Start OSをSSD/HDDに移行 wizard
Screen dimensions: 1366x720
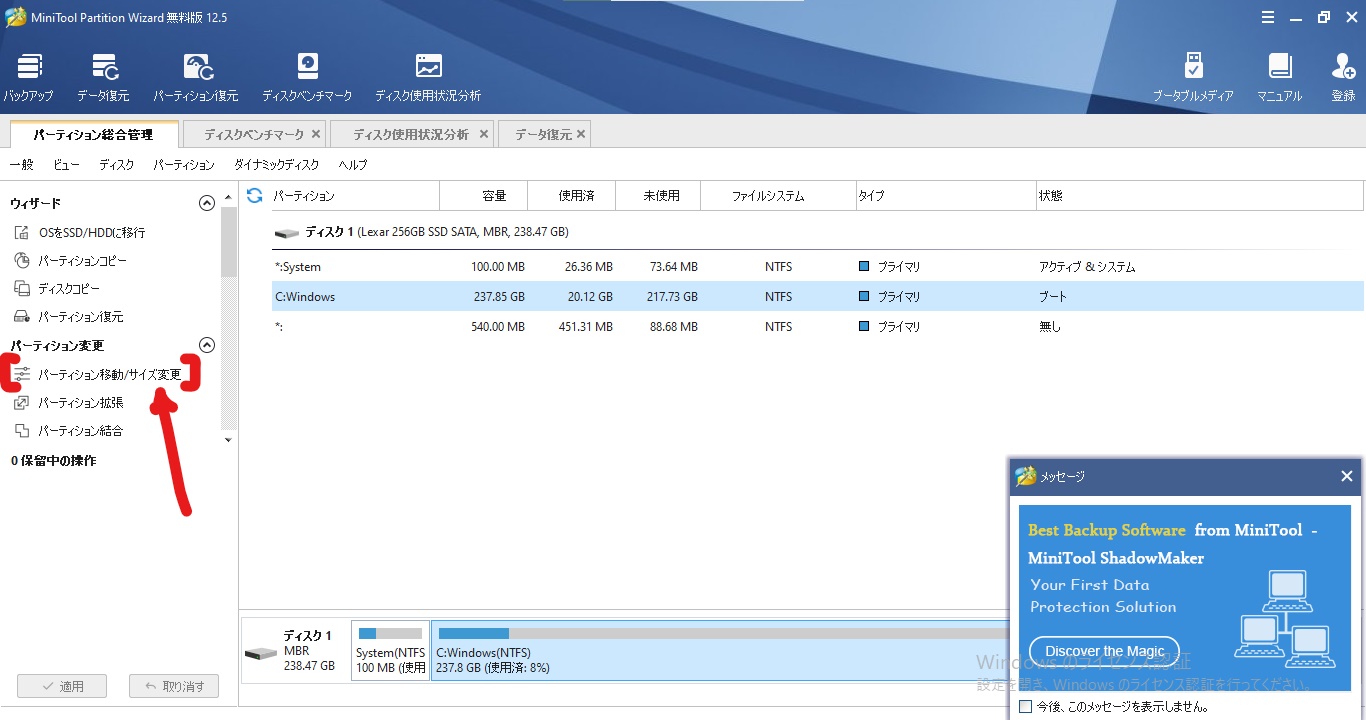(x=80, y=232)
